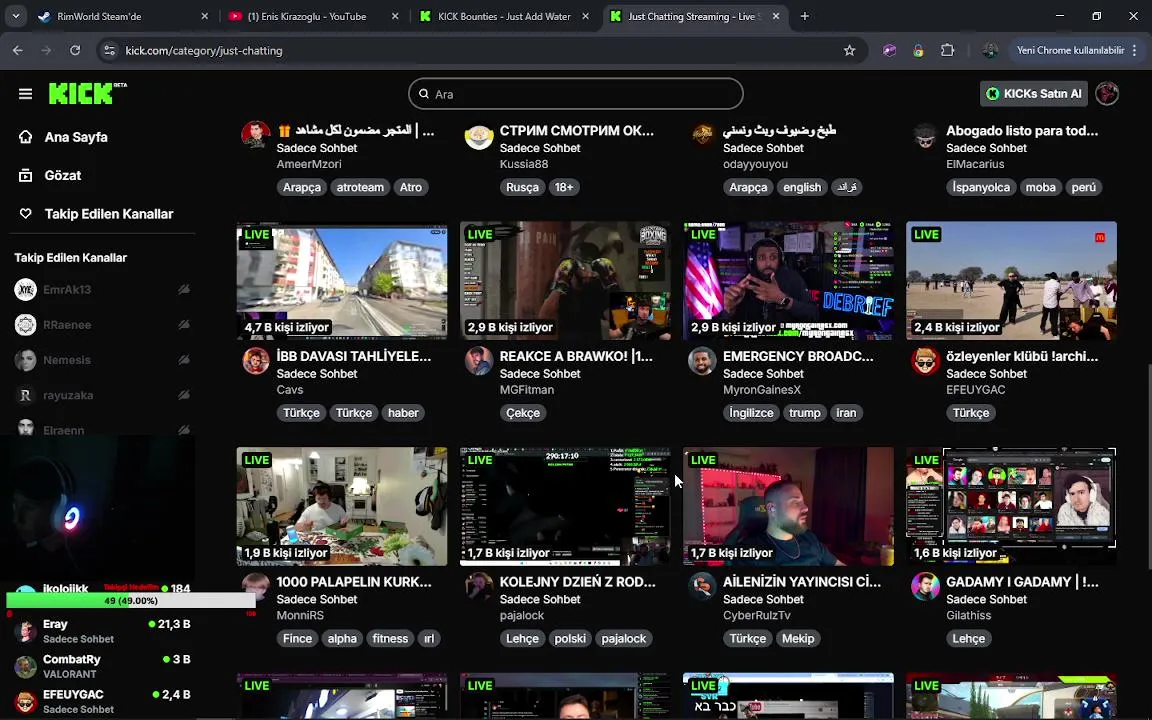
Task: Open the MGFitman stream thumbnail
Action: pyautogui.click(x=565, y=281)
